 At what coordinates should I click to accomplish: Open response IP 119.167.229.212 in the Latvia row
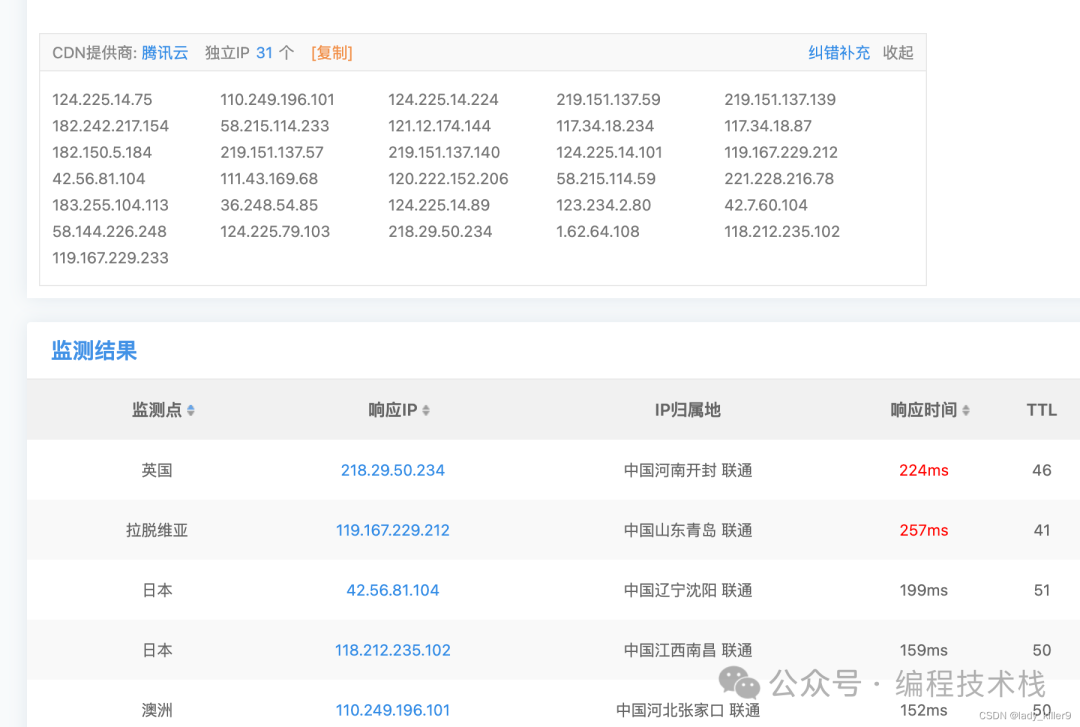(392, 530)
